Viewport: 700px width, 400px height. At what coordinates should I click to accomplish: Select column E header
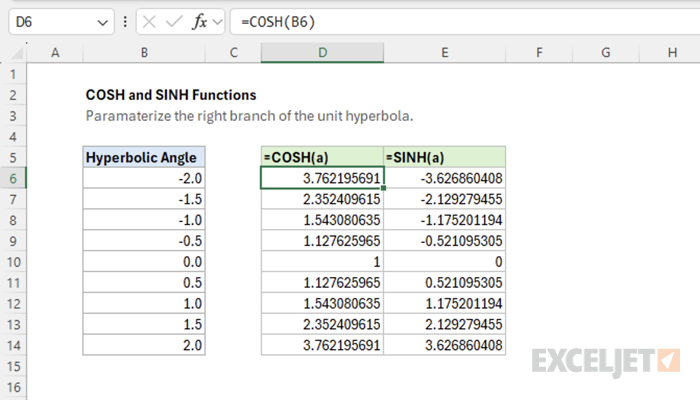point(445,53)
